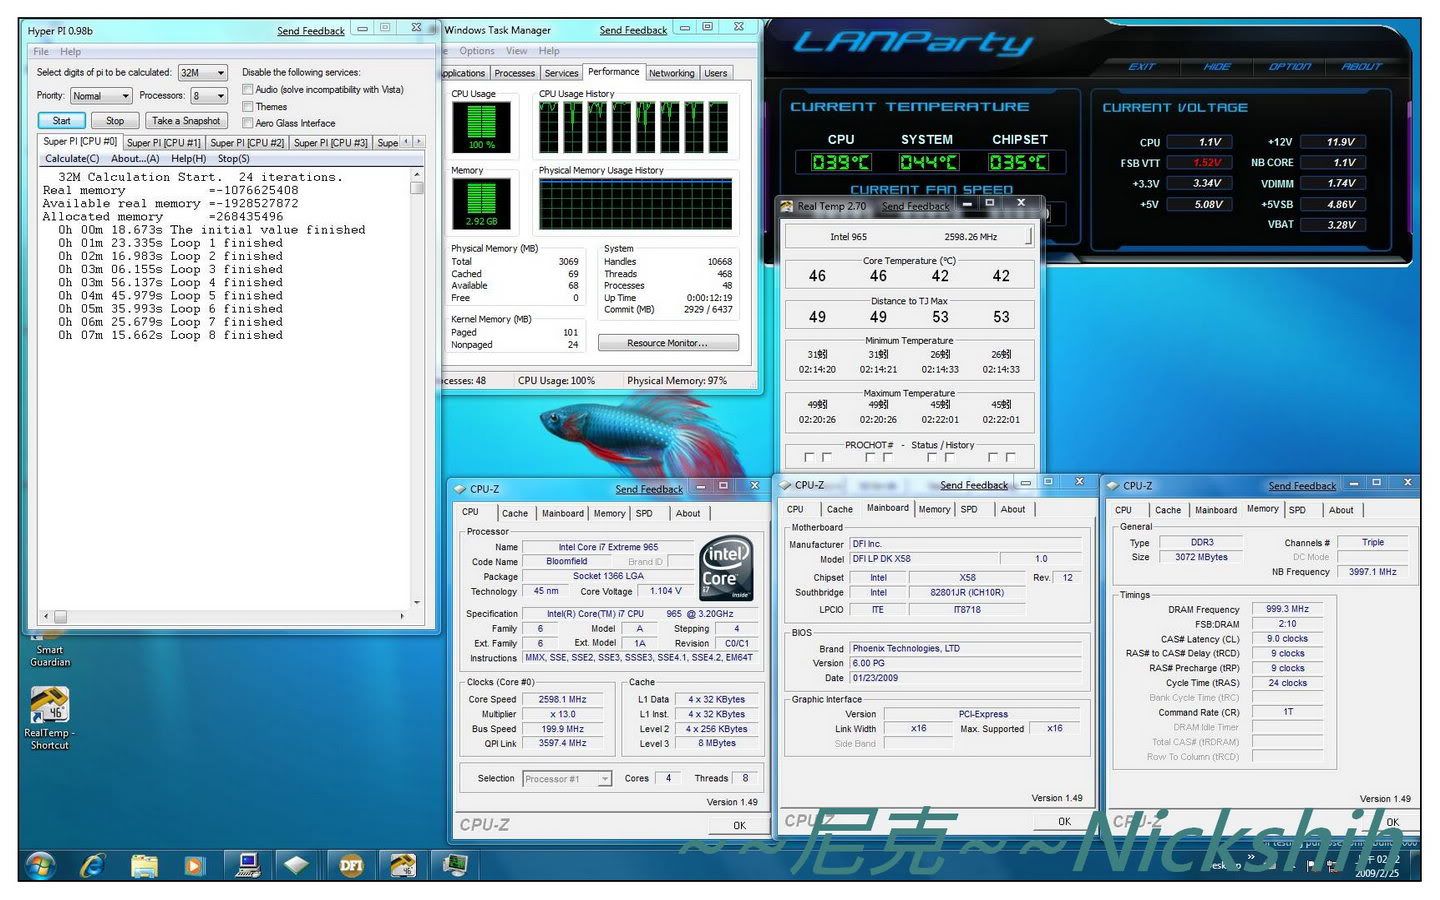
Task: Click the CPU-Z icon in the Memory window title
Action: (x=1111, y=485)
